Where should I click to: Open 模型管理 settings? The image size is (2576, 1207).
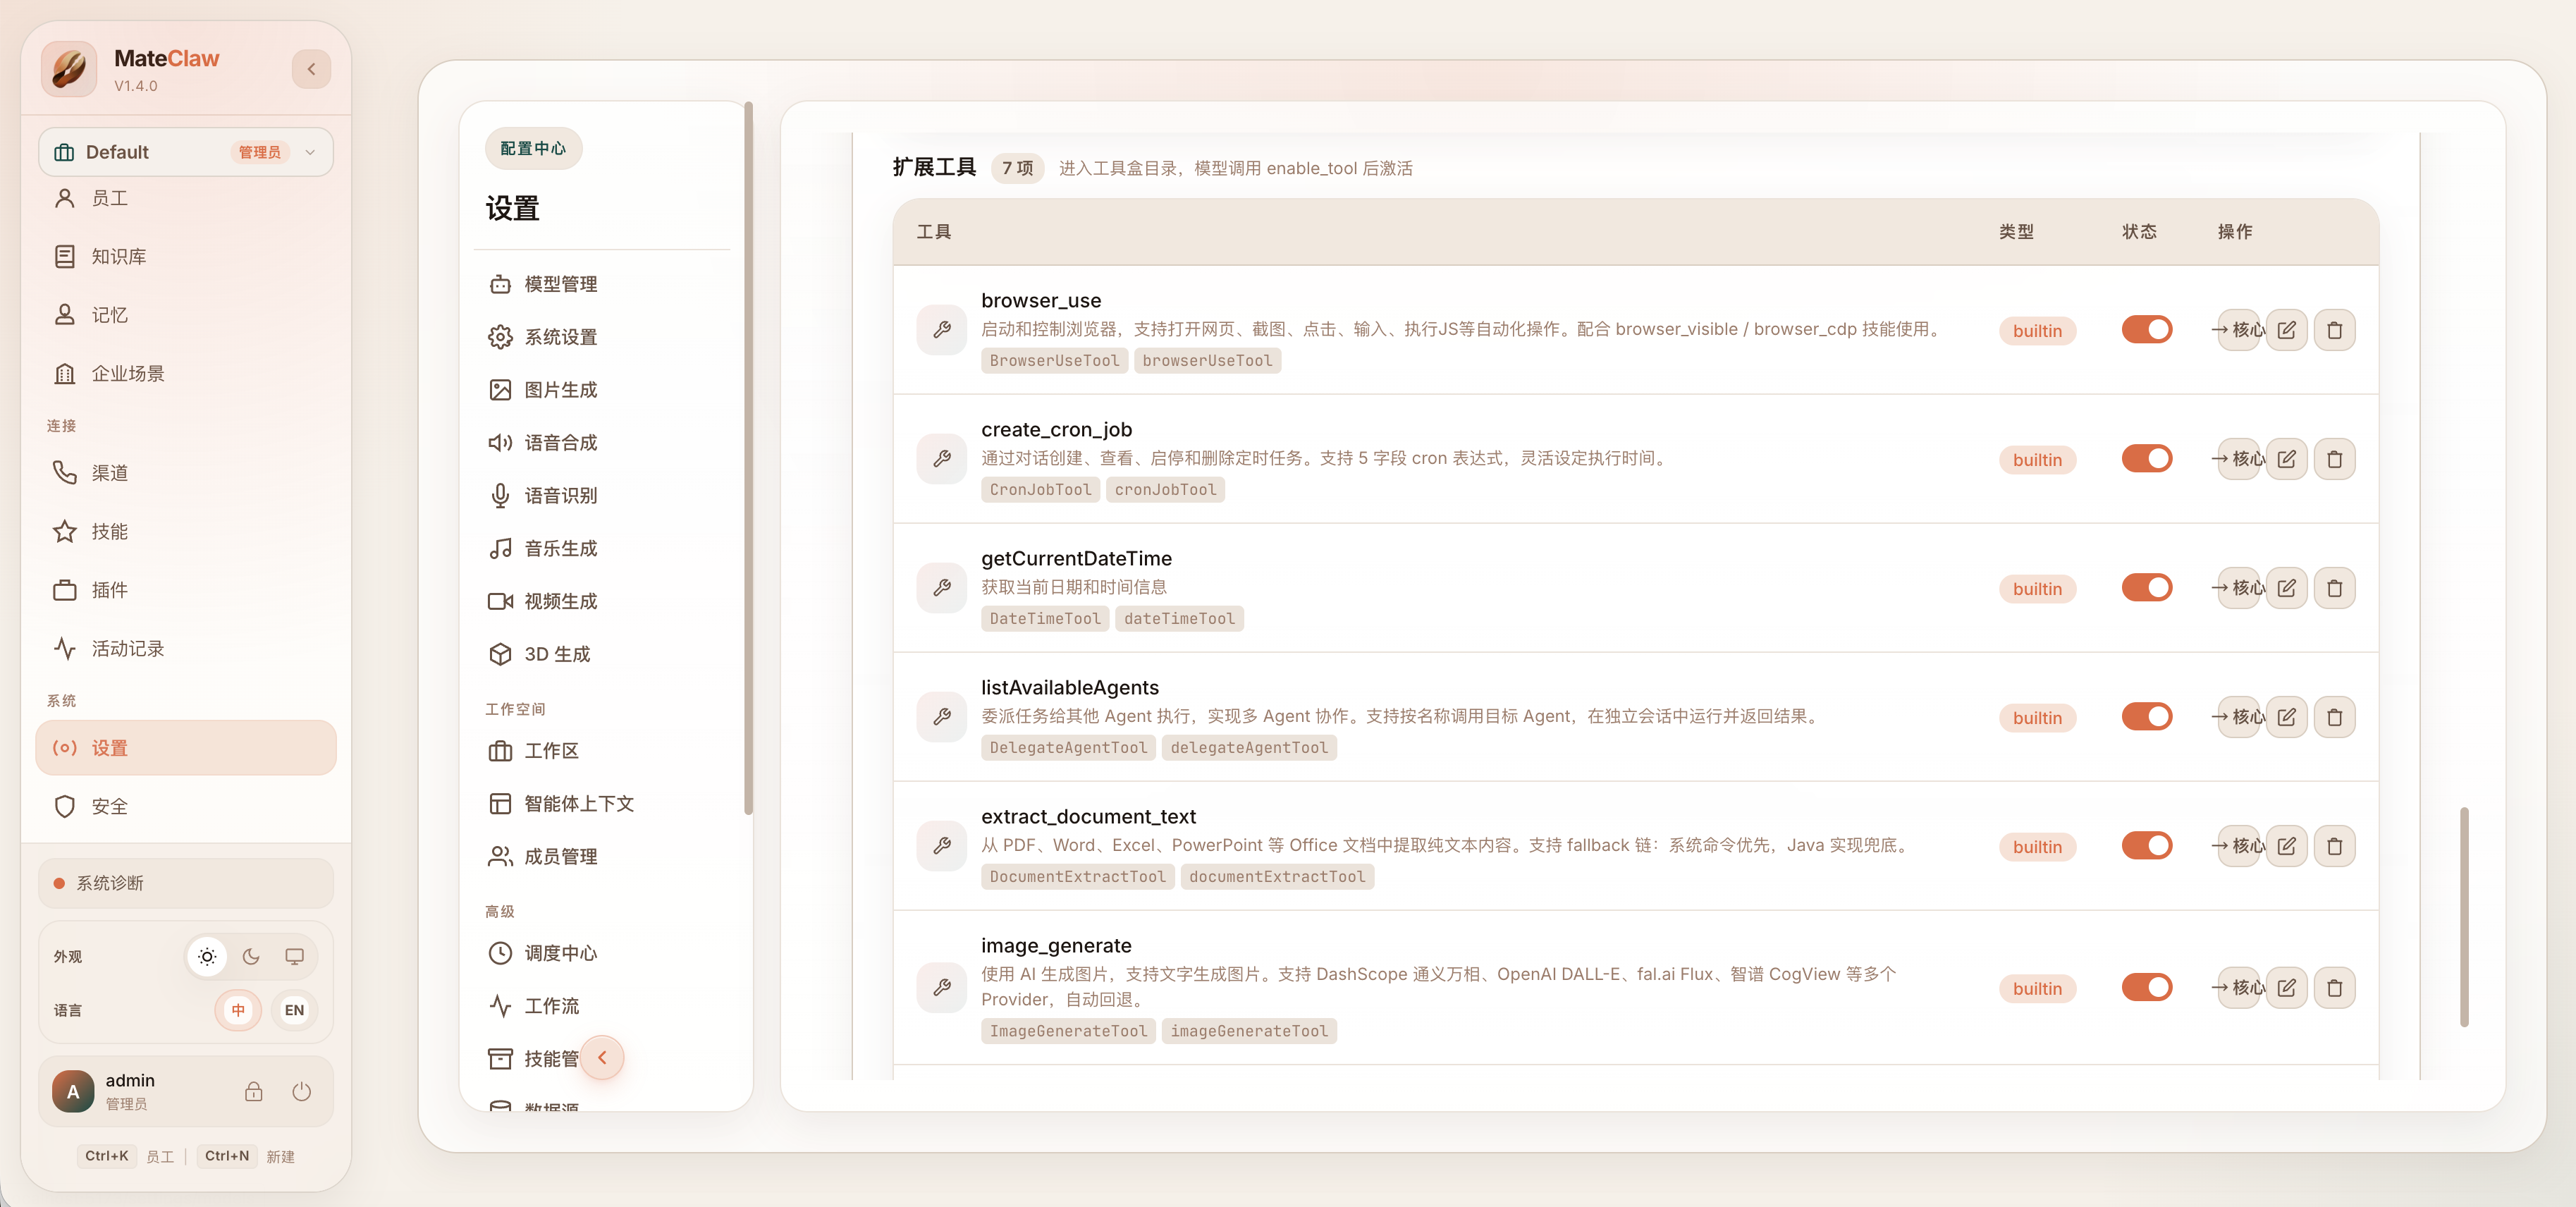603,284
